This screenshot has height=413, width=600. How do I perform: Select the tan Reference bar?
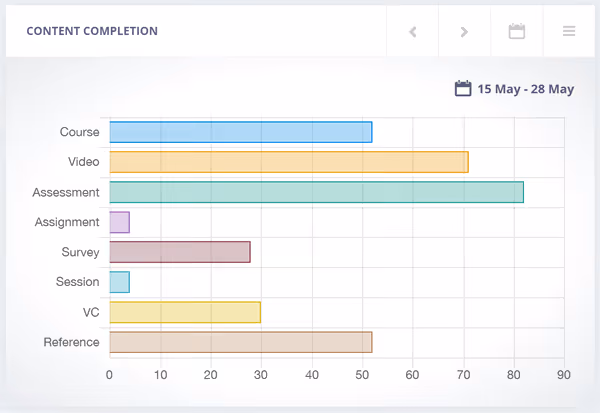click(x=241, y=342)
